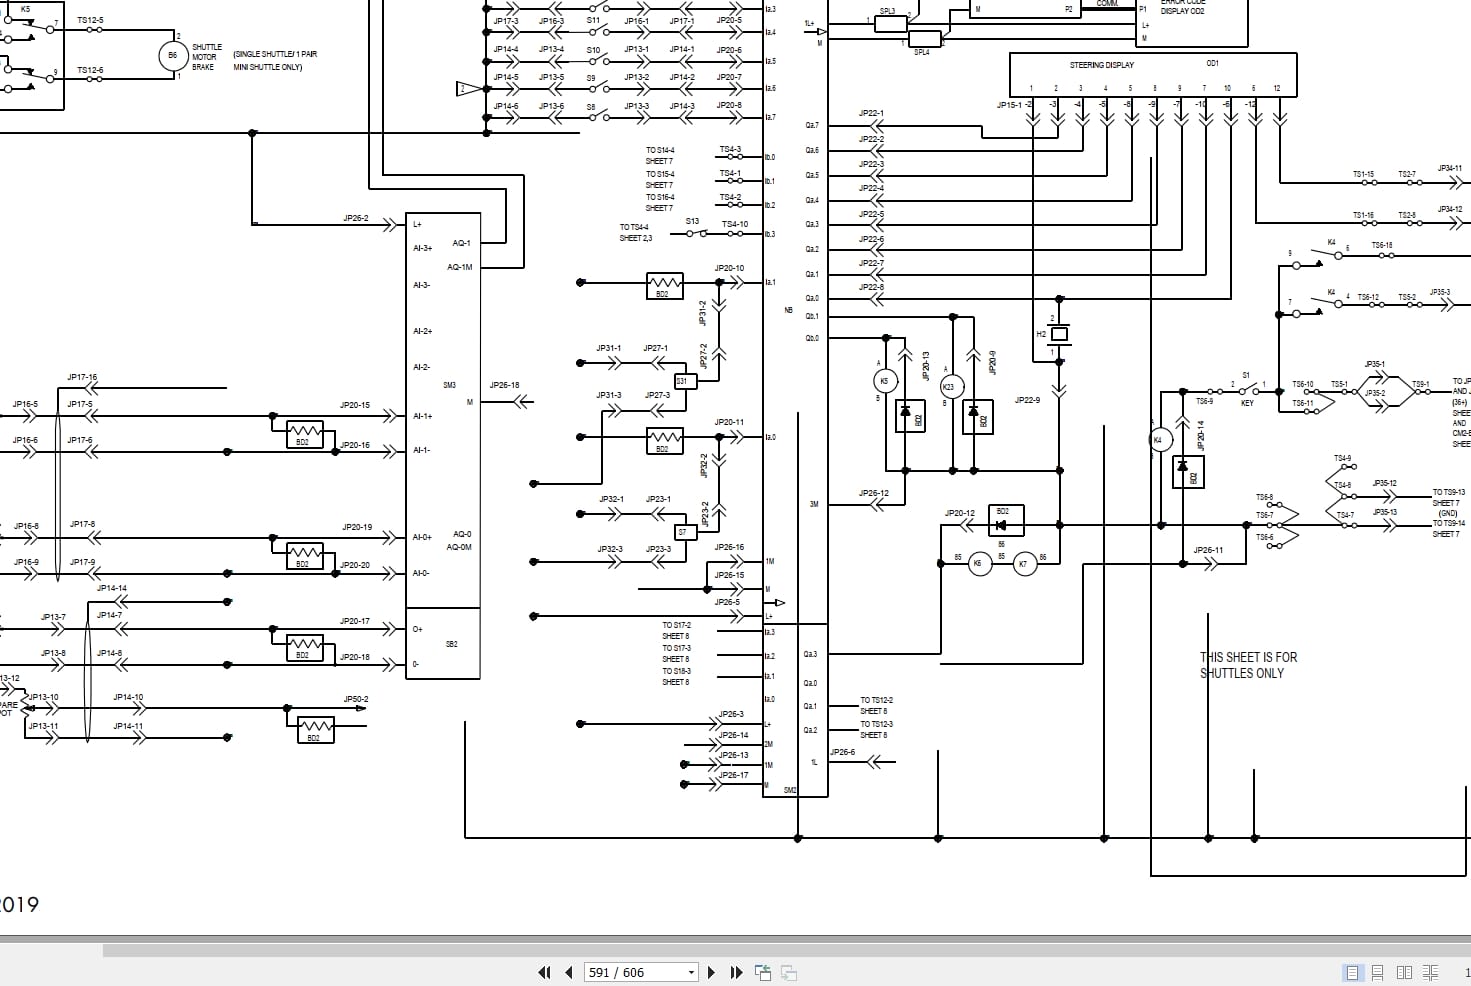The height and width of the screenshot is (986, 1471).
Task: Switch to two-page facing view
Action: 1404,972
